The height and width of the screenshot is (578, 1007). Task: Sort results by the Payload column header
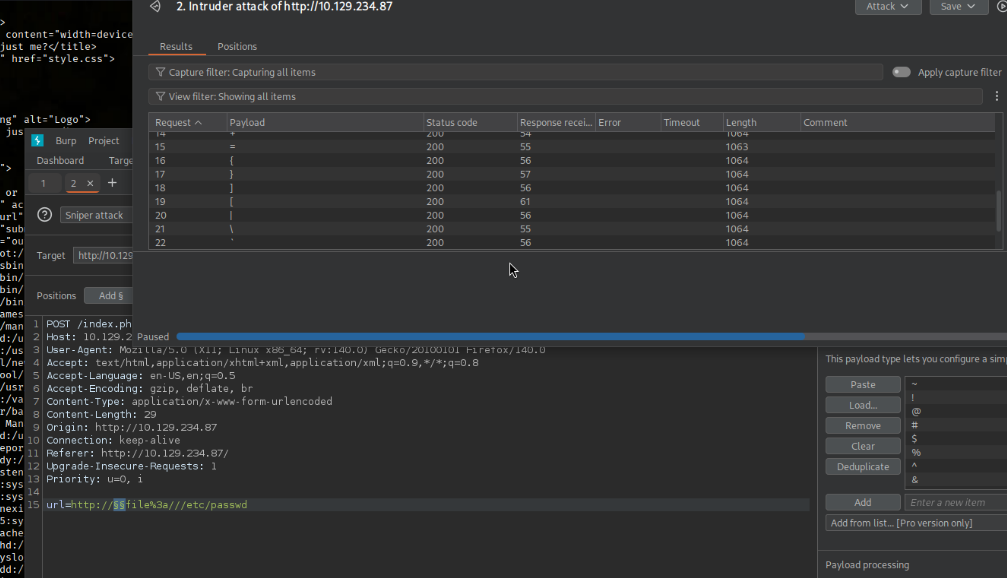pos(326,122)
